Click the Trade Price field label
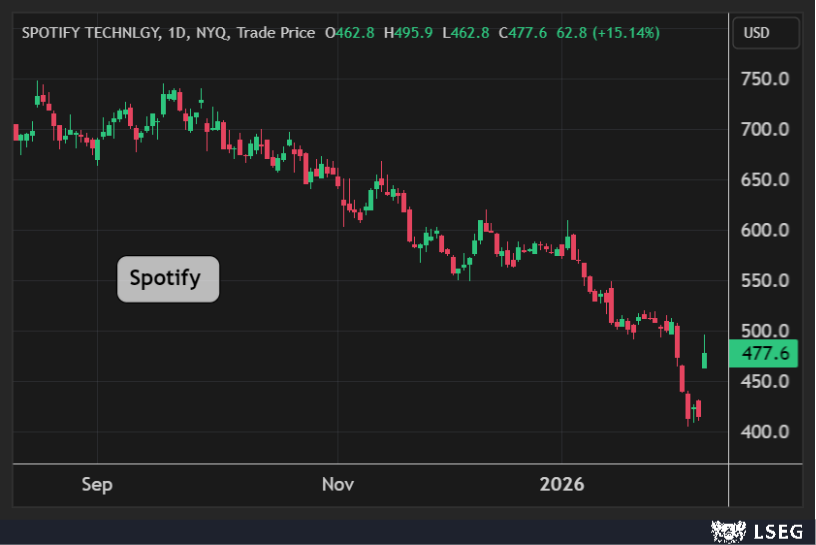 click(275, 33)
